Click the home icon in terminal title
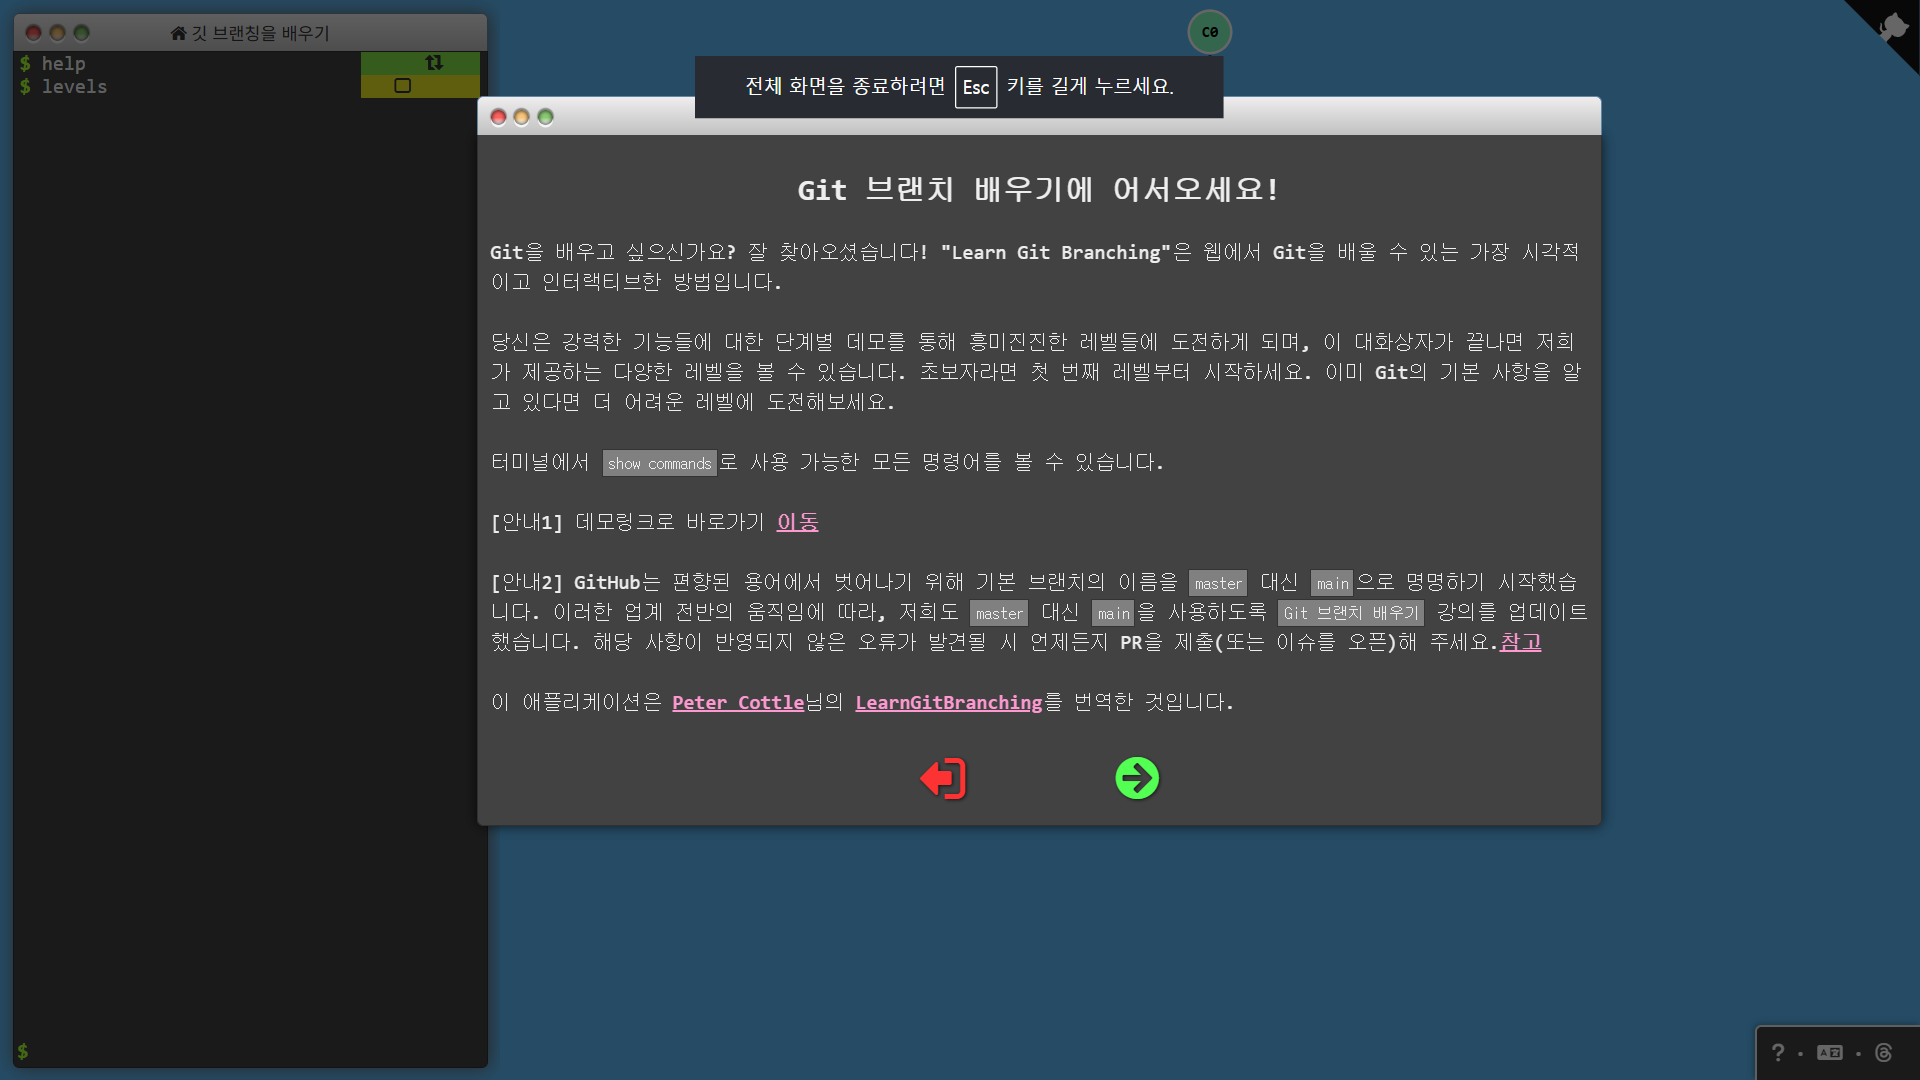The width and height of the screenshot is (1920, 1080). (178, 33)
